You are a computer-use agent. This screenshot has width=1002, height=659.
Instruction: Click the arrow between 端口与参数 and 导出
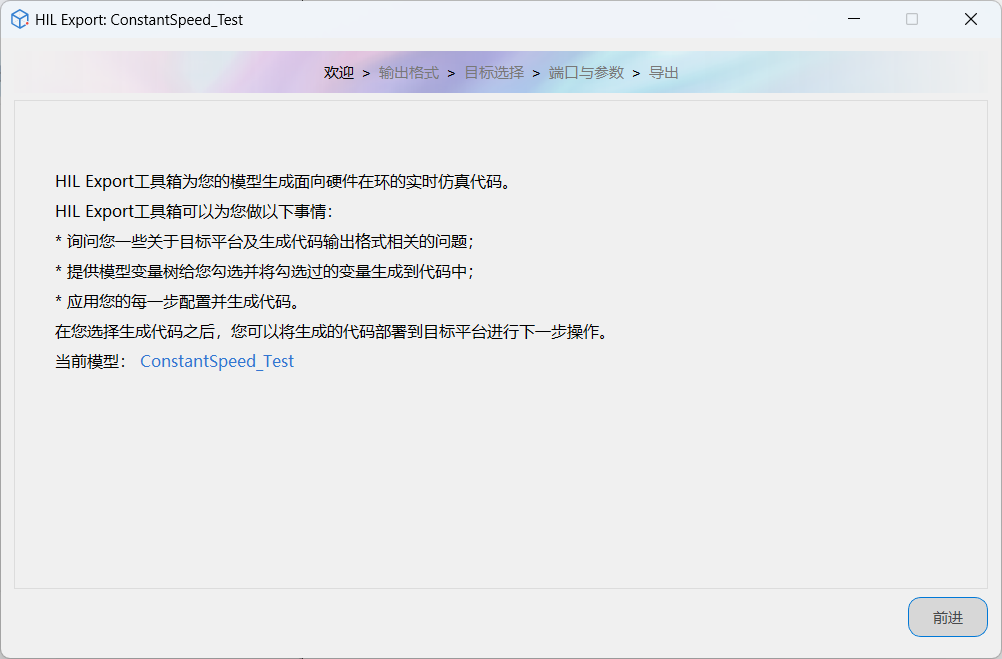click(x=636, y=73)
